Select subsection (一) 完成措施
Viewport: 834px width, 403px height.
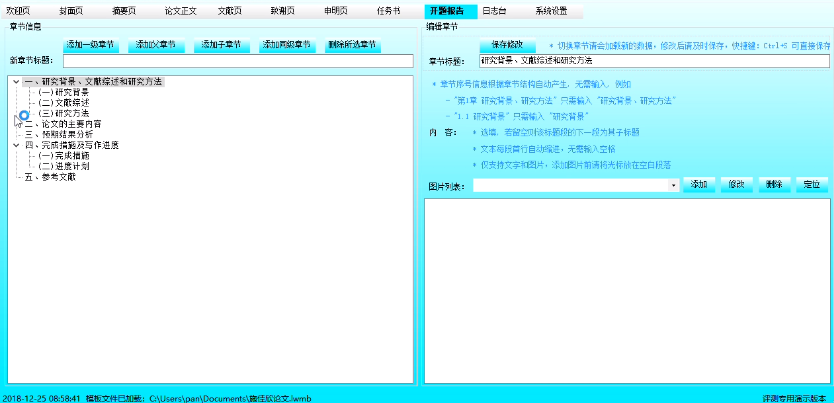point(64,156)
